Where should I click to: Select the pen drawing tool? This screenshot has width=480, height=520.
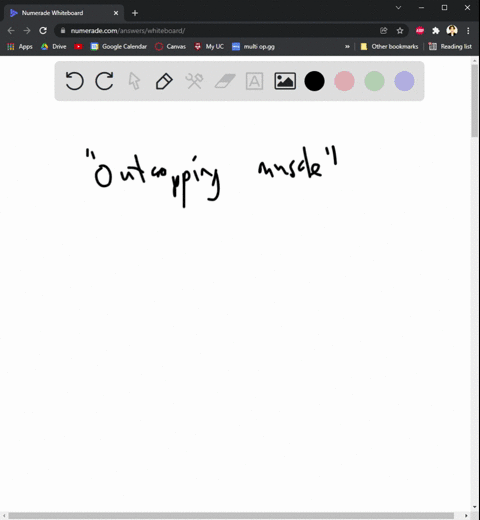pos(164,81)
